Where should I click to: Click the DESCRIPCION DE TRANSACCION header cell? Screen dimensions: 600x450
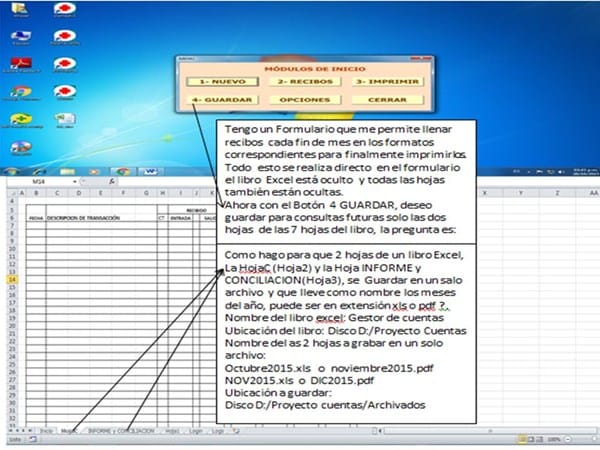[x=101, y=218]
